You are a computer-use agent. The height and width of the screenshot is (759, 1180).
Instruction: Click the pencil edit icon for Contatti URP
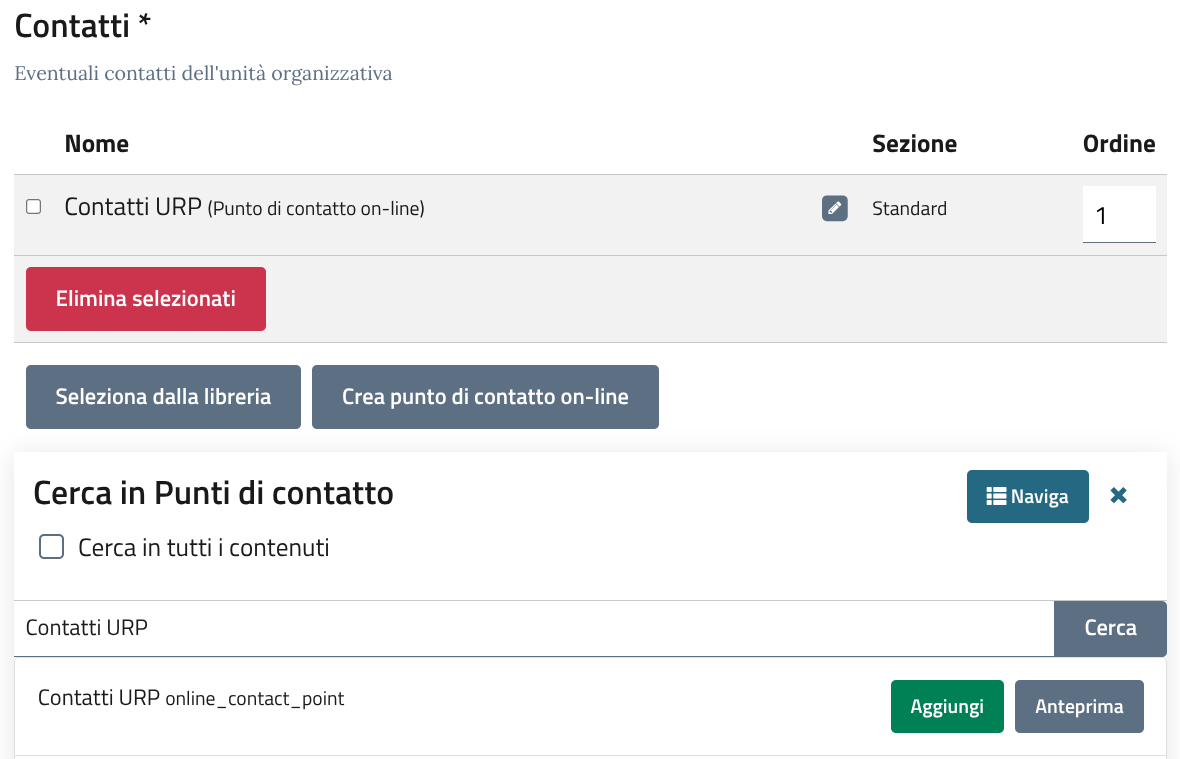(834, 208)
